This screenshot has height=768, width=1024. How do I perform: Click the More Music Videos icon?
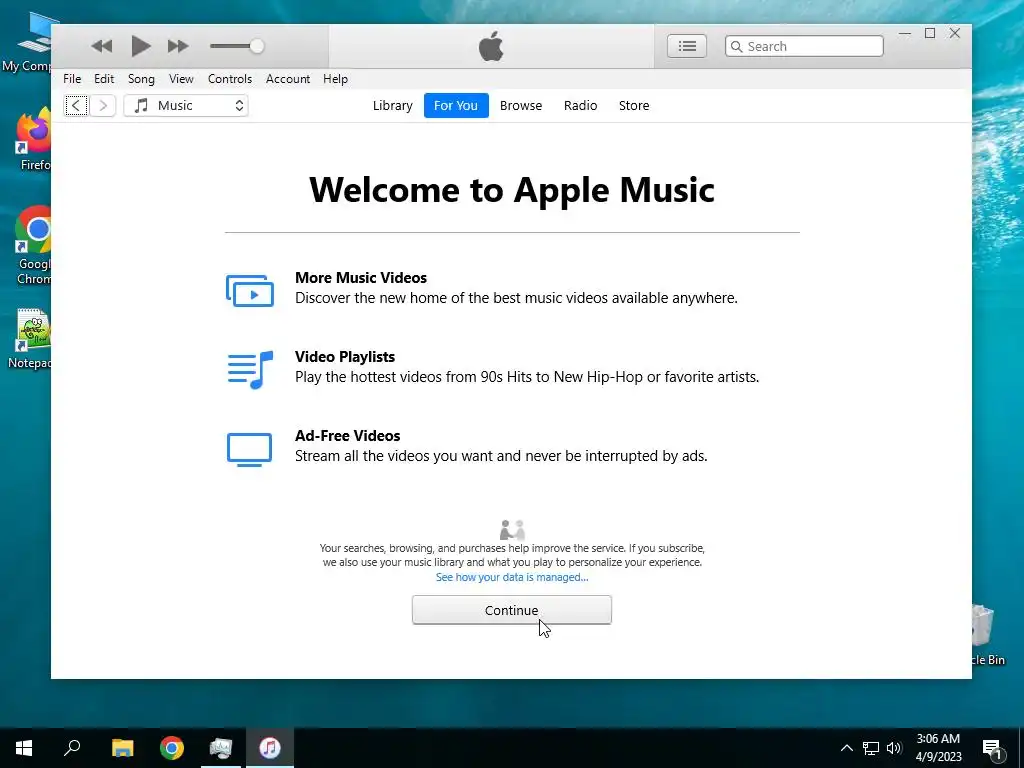[x=249, y=290]
